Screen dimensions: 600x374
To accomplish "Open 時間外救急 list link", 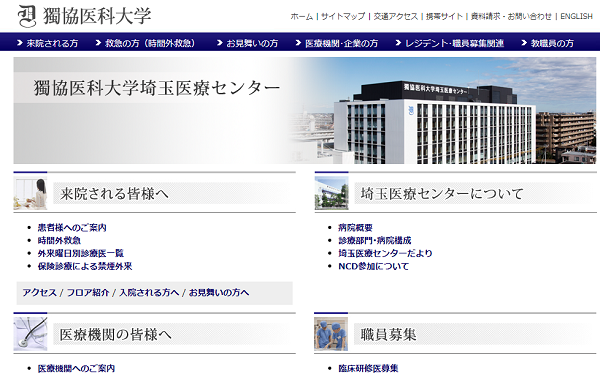I will tap(59, 241).
